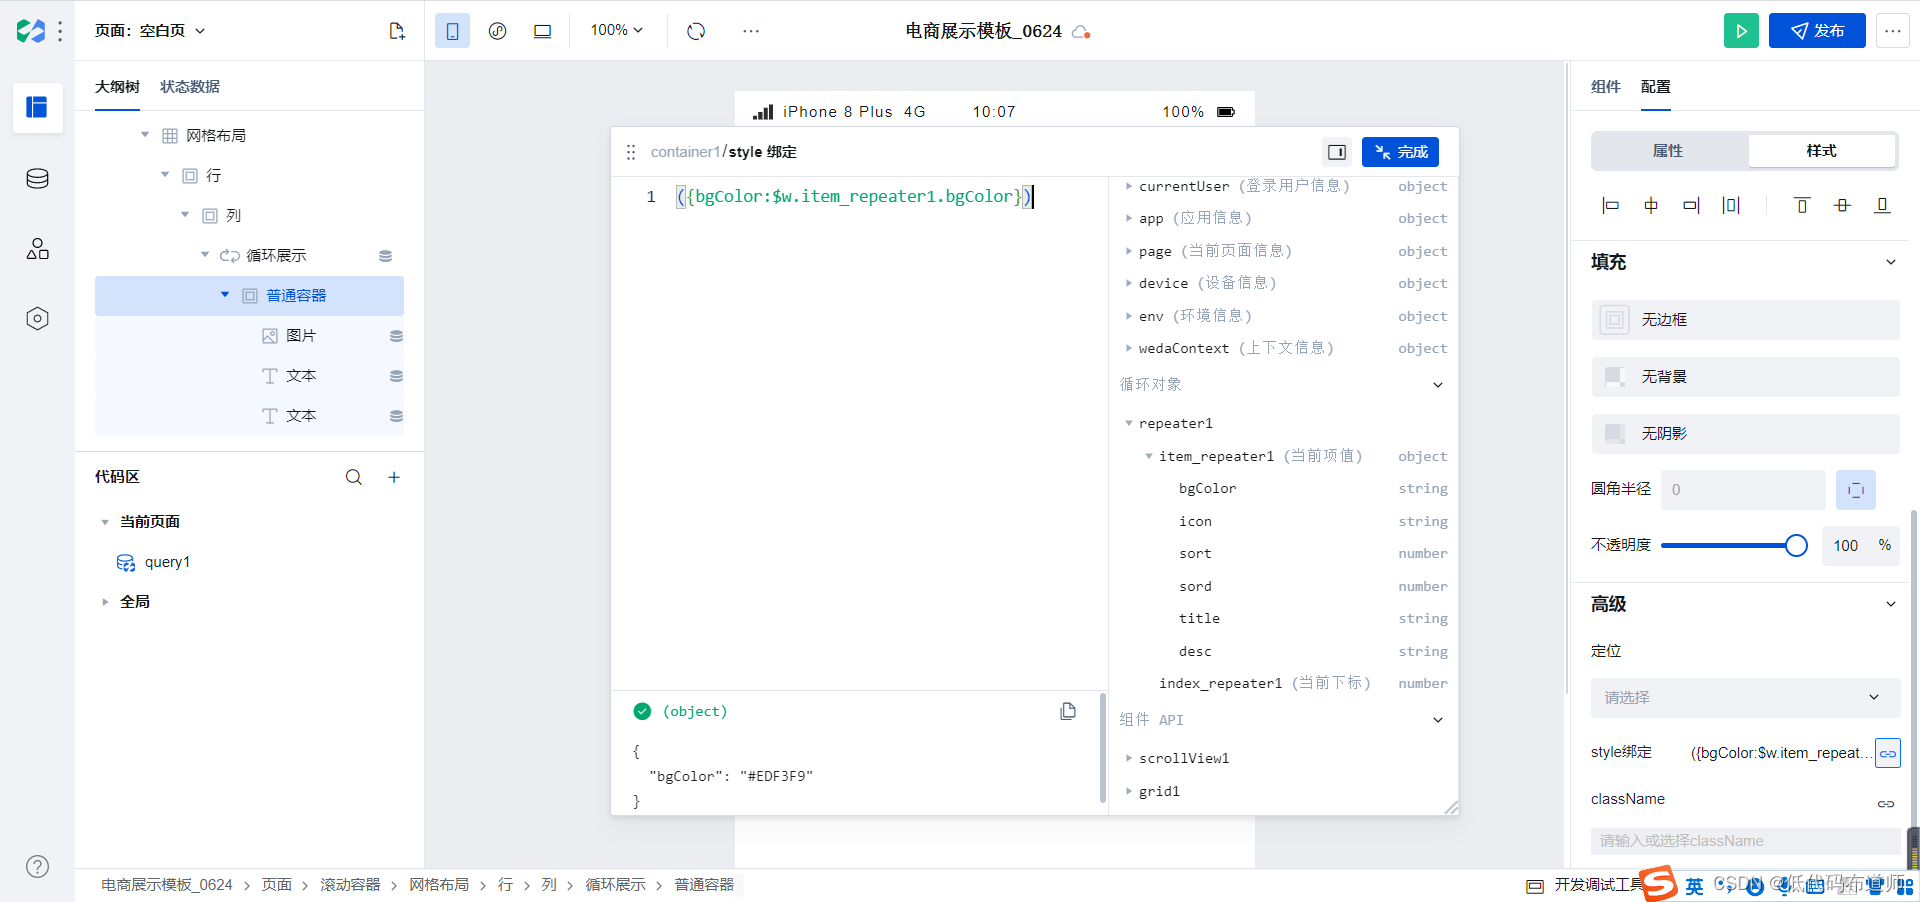The image size is (1920, 902).
Task: Collapse the 列 tree node
Action: click(x=185, y=215)
